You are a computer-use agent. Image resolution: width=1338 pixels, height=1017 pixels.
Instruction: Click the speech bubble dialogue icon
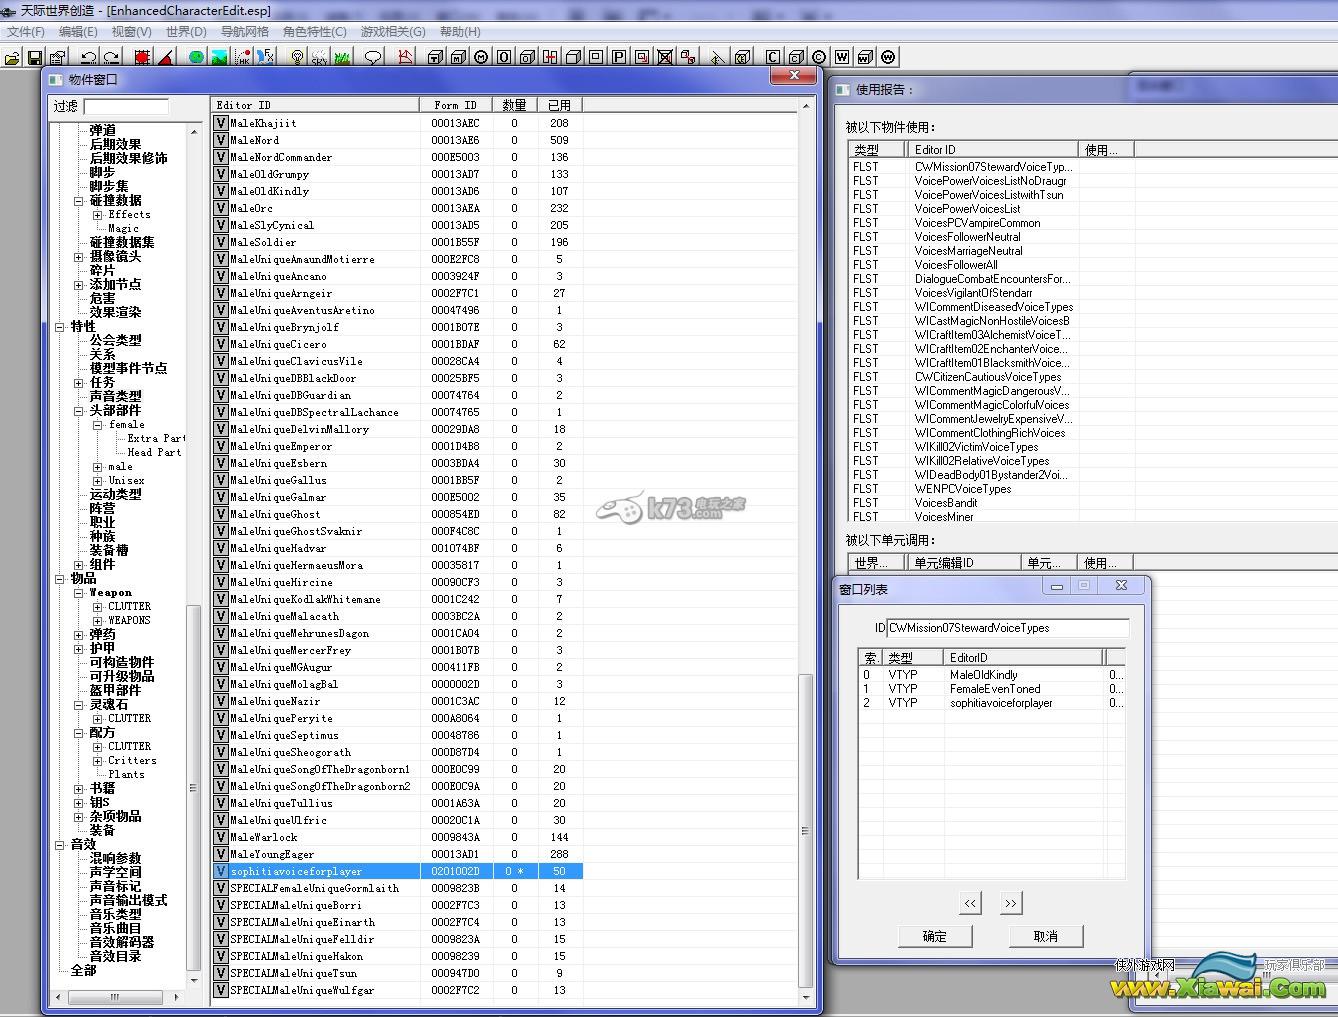point(373,57)
